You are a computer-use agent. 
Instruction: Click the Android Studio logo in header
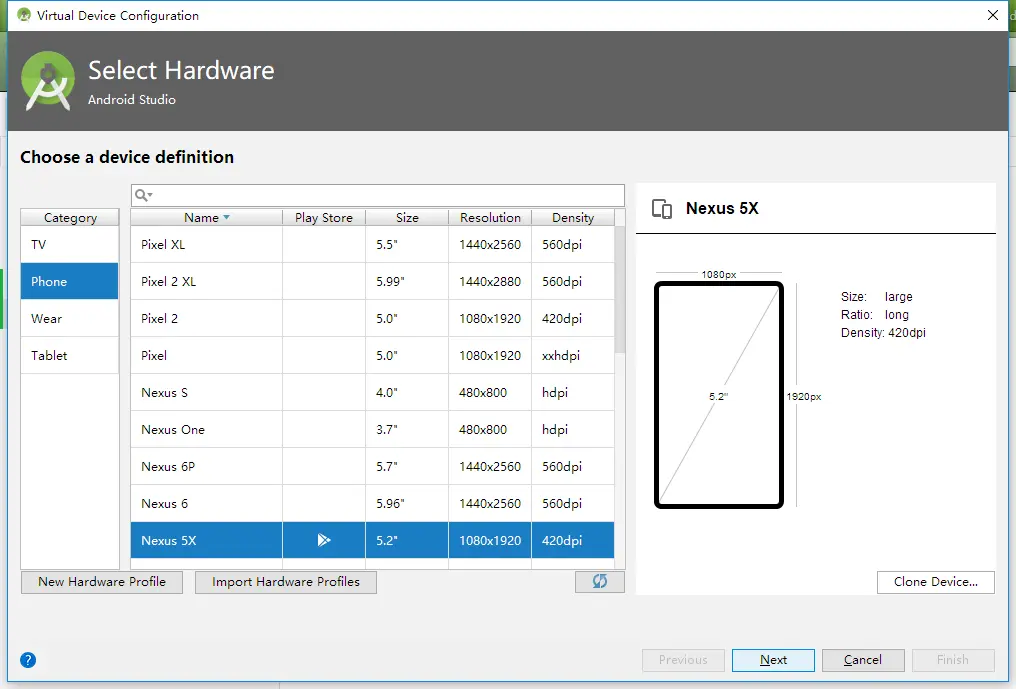pyautogui.click(x=48, y=81)
